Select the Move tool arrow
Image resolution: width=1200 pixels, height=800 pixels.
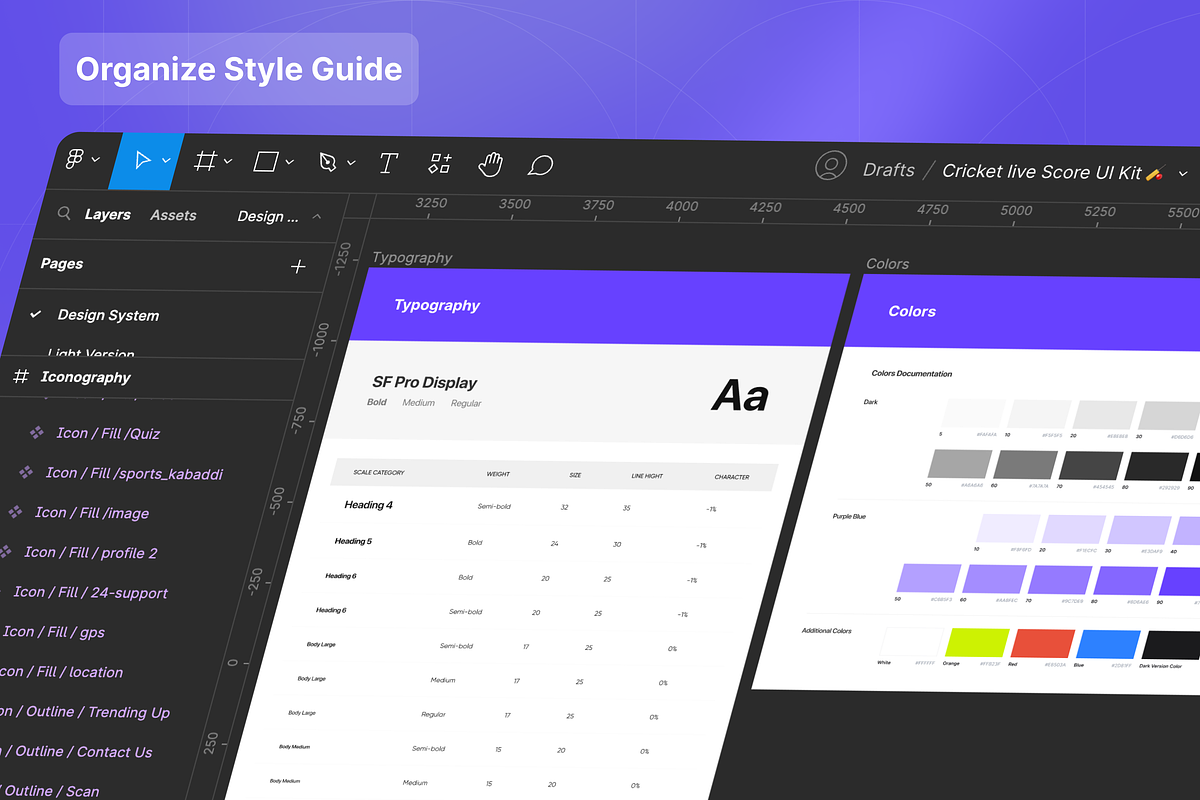click(x=142, y=160)
